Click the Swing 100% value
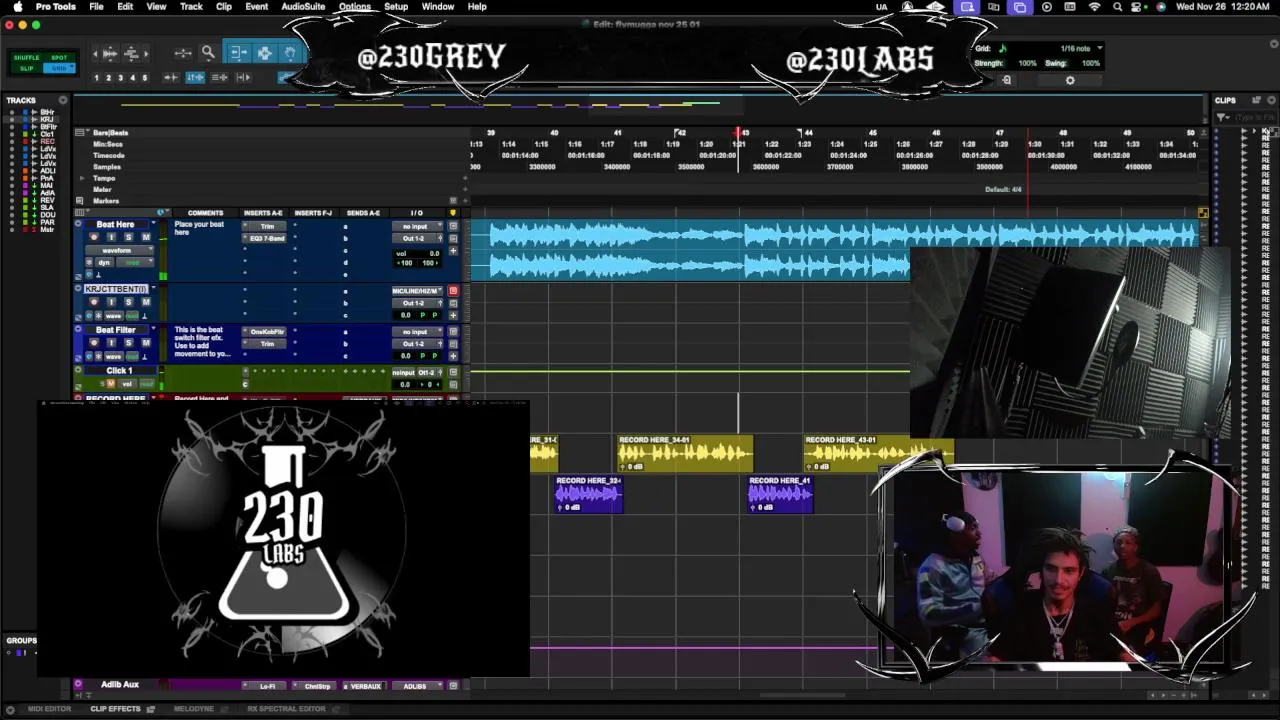This screenshot has width=1280, height=720. [1091, 63]
